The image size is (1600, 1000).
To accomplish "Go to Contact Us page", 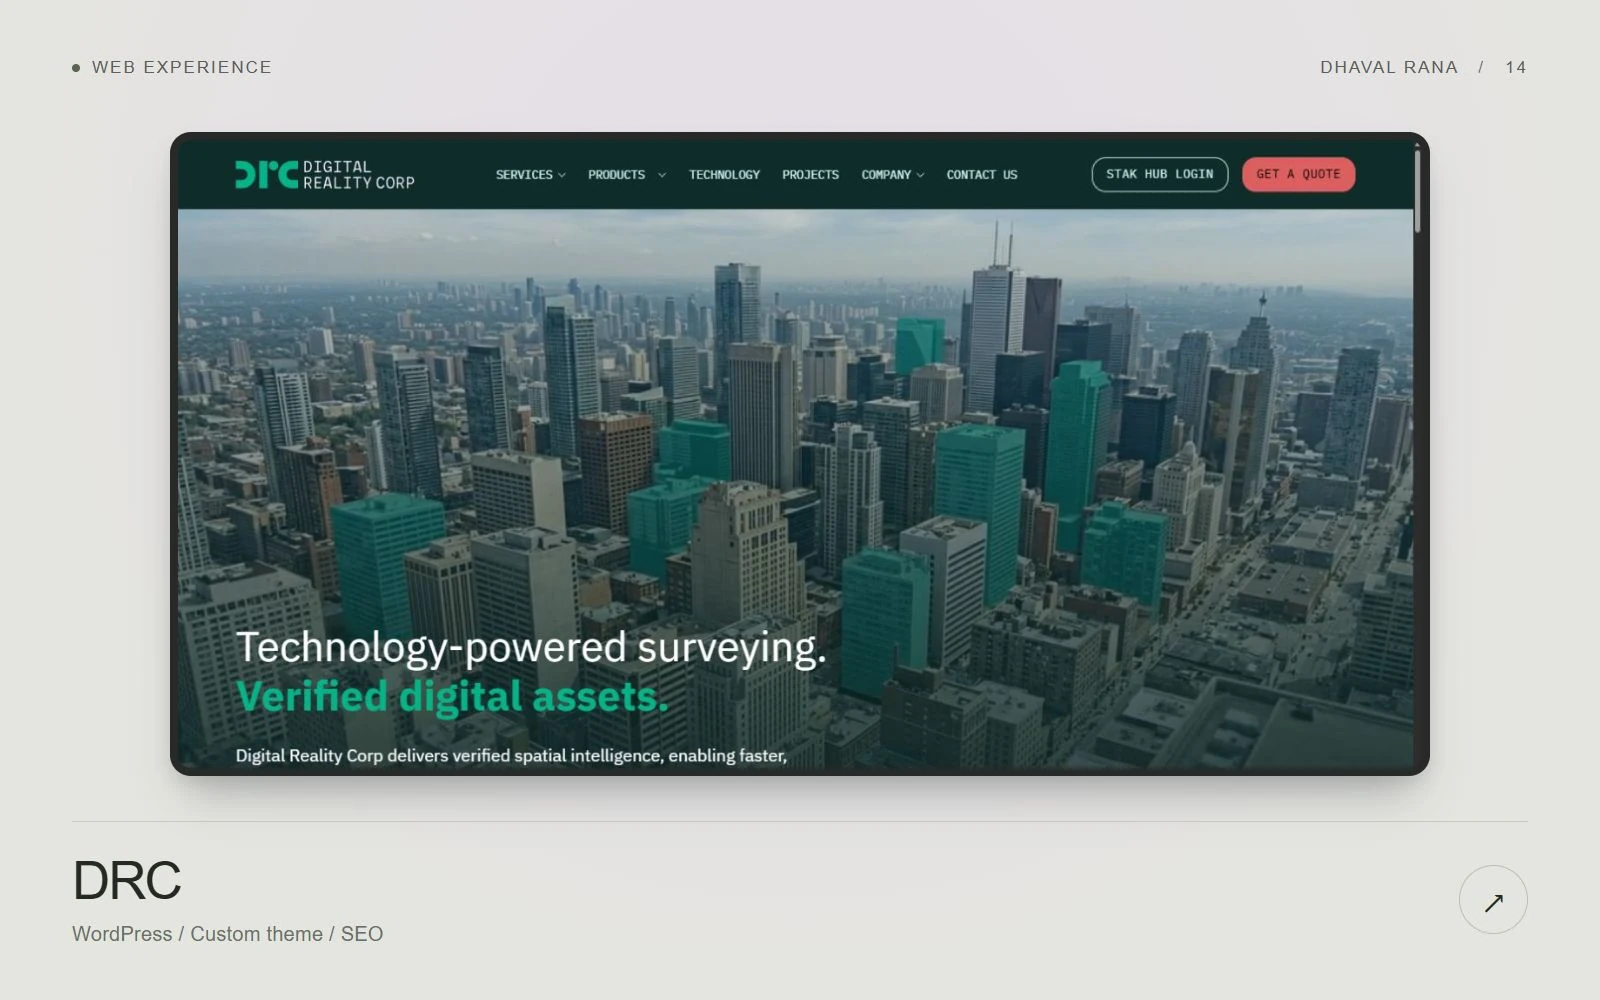I will click(982, 175).
